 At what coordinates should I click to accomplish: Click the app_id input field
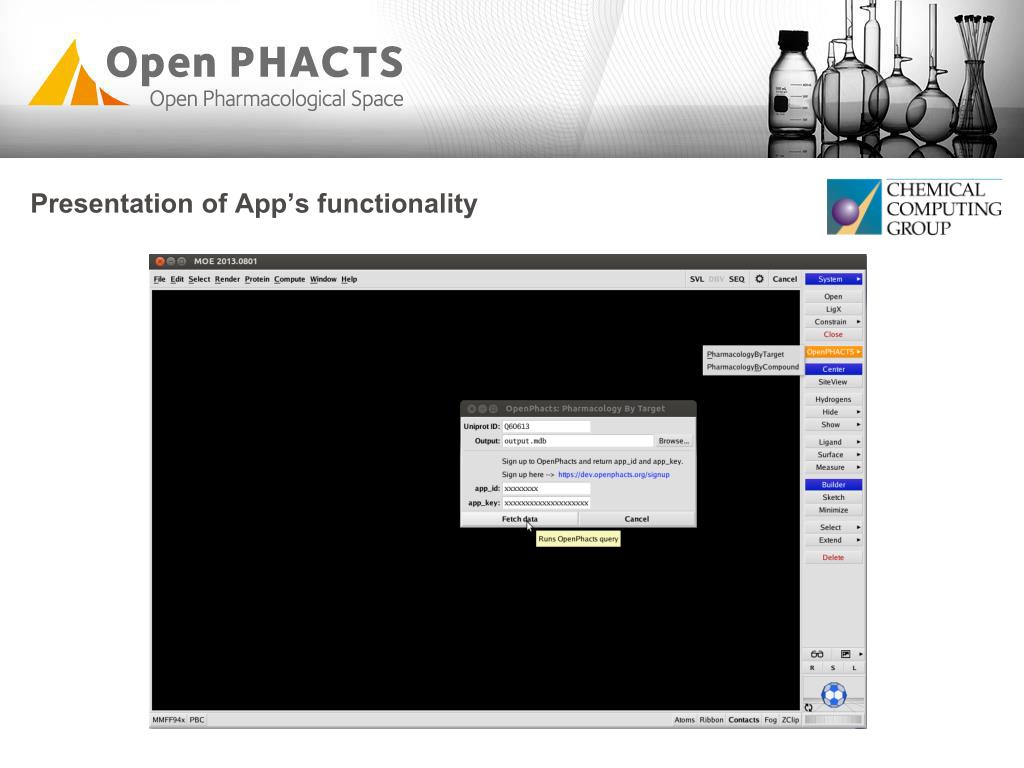click(546, 488)
